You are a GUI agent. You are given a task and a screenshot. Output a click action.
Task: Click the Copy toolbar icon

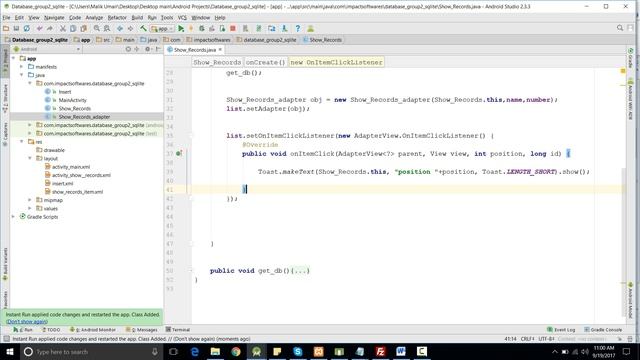point(73,29)
